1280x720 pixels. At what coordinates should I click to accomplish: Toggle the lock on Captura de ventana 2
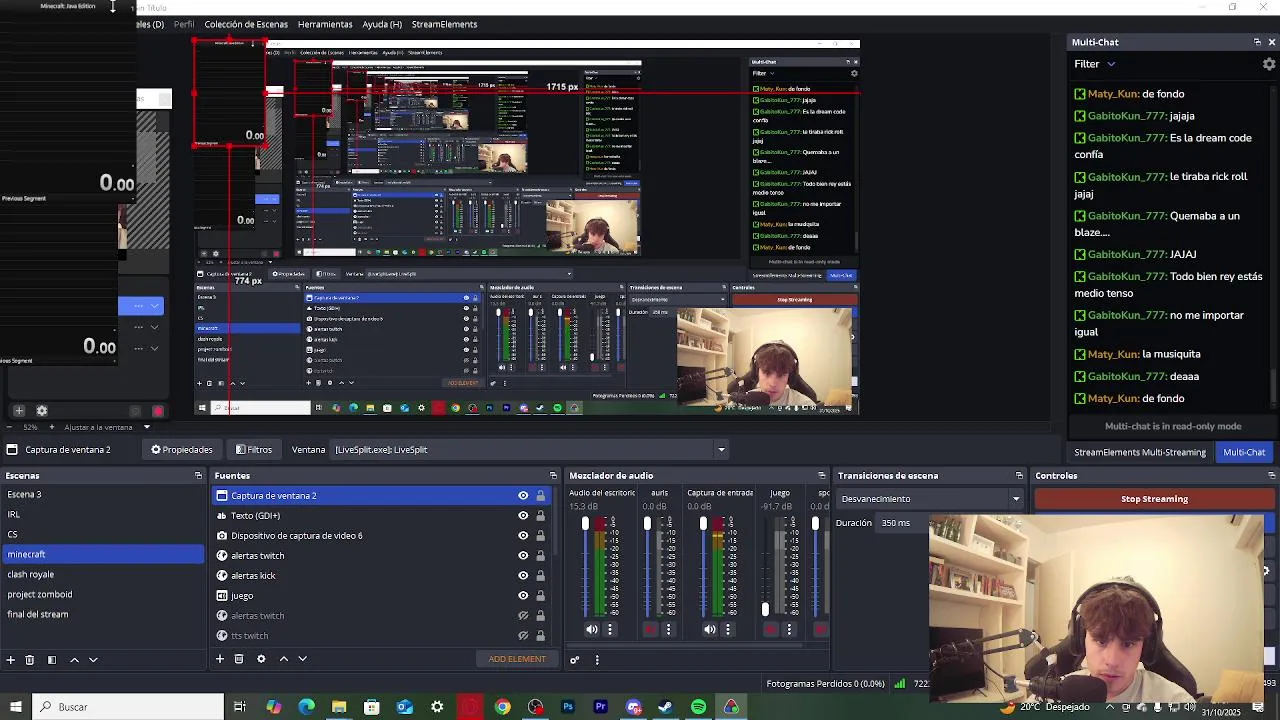(541, 496)
